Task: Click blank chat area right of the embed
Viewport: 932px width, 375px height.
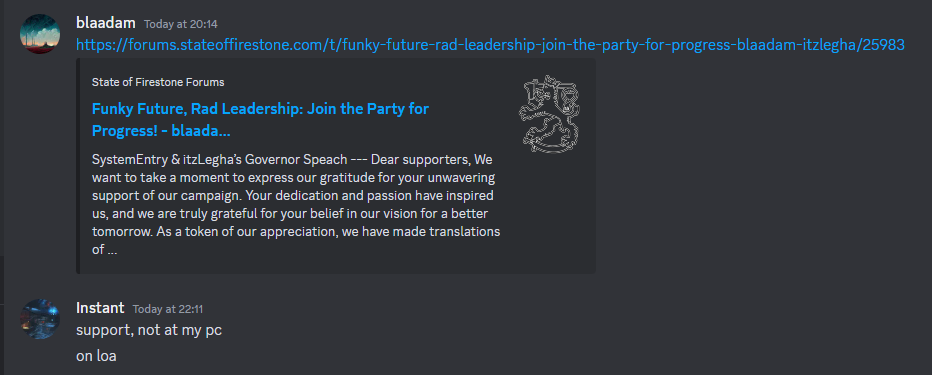Action: [x=761, y=166]
